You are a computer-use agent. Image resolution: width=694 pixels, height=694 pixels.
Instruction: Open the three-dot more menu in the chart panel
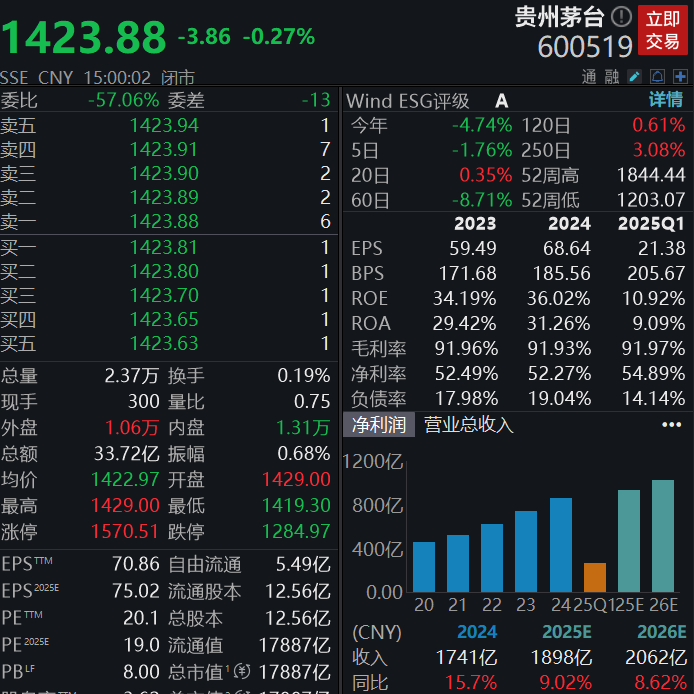click(671, 425)
